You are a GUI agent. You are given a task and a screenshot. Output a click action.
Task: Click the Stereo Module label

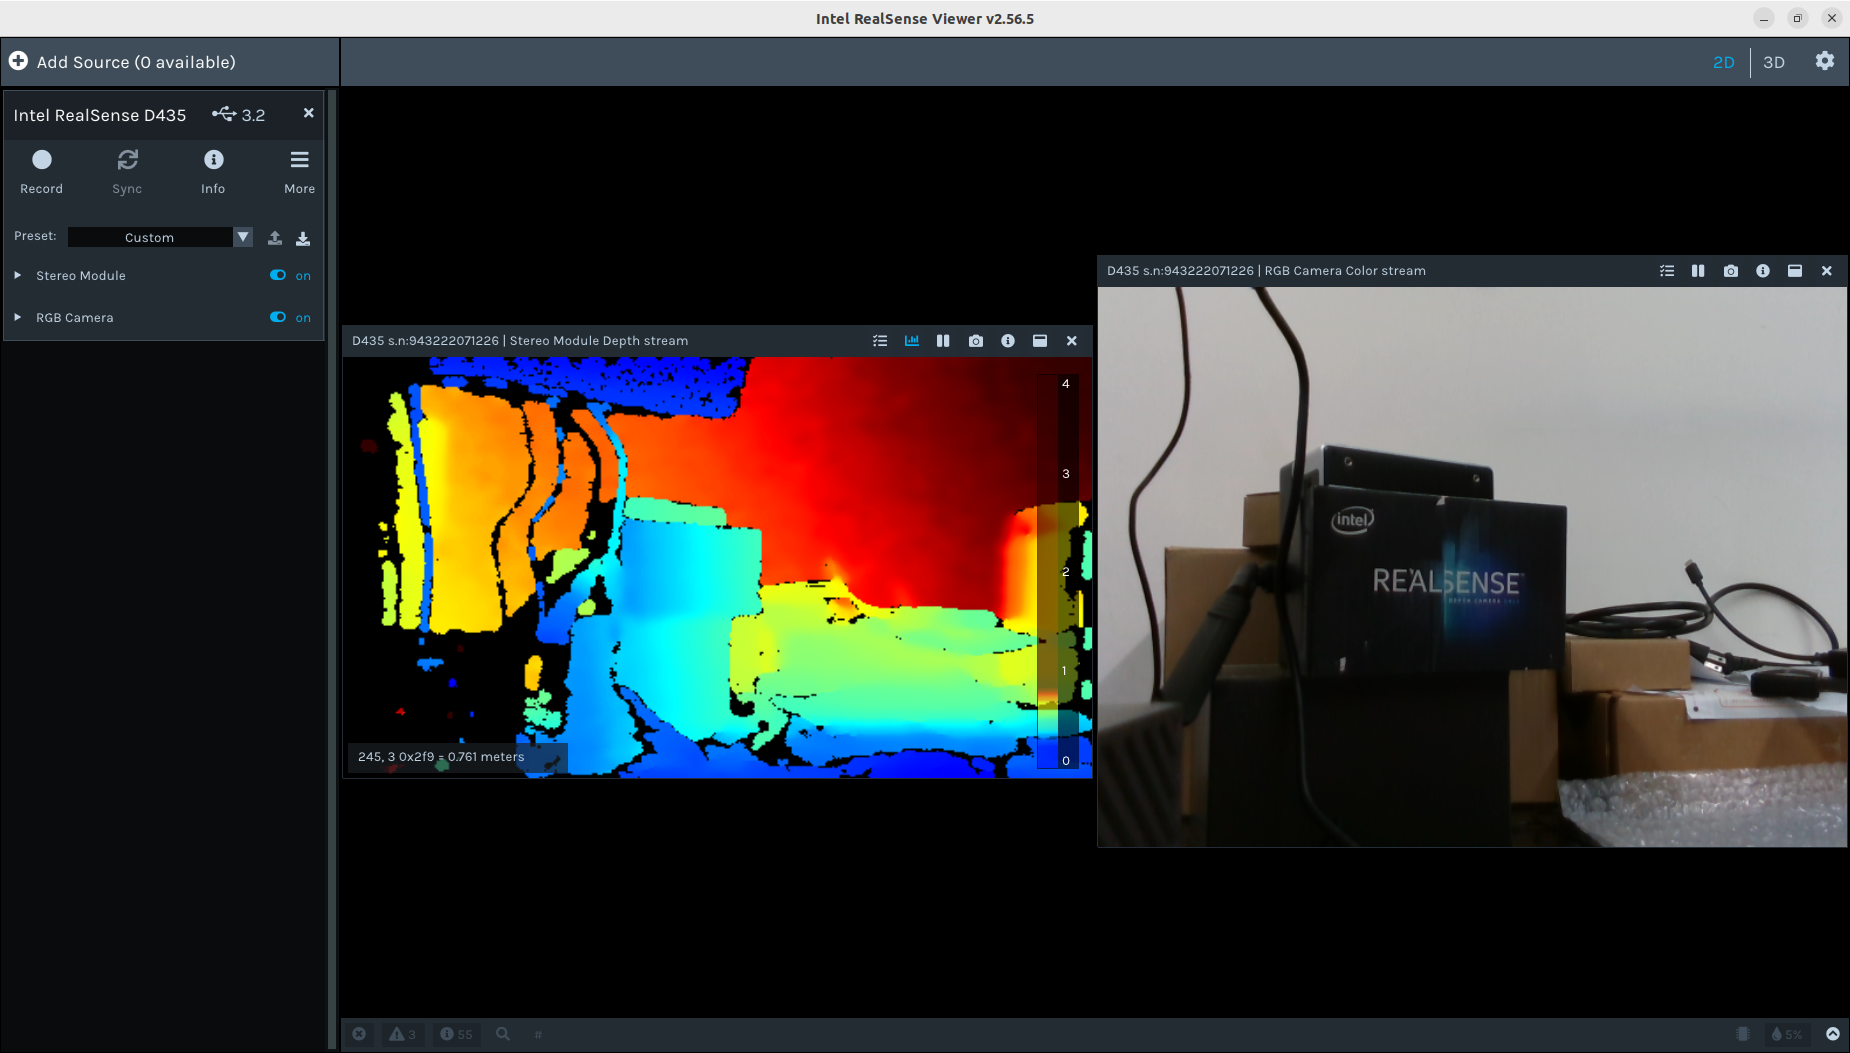tap(81, 276)
